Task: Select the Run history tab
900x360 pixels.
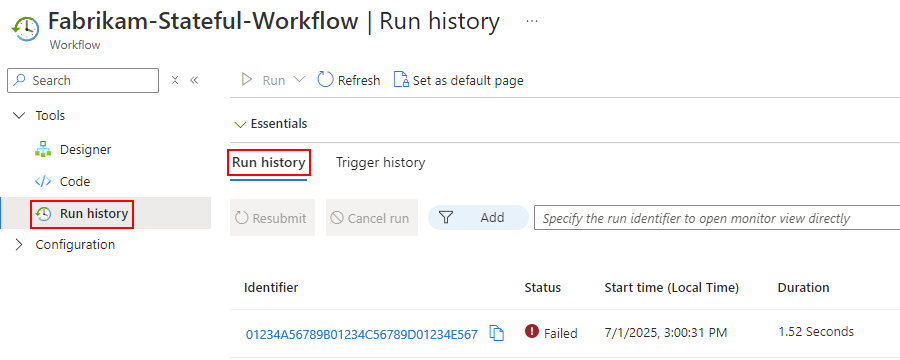Action: (269, 163)
